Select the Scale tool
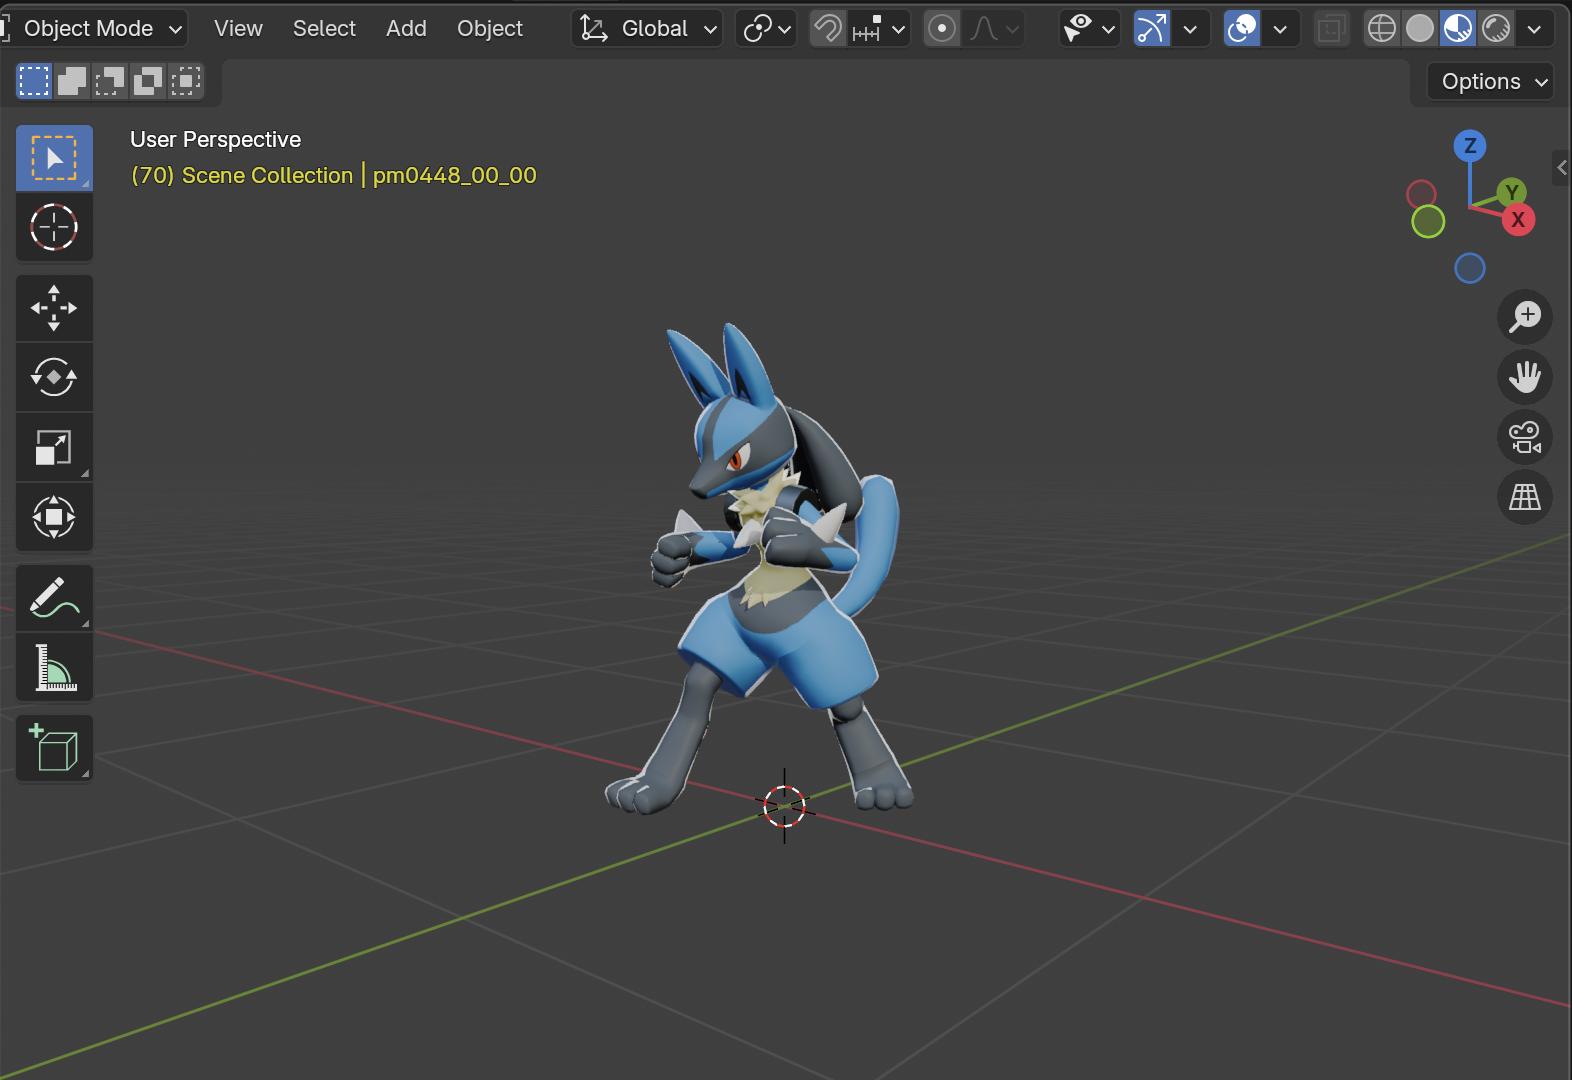 pyautogui.click(x=54, y=447)
